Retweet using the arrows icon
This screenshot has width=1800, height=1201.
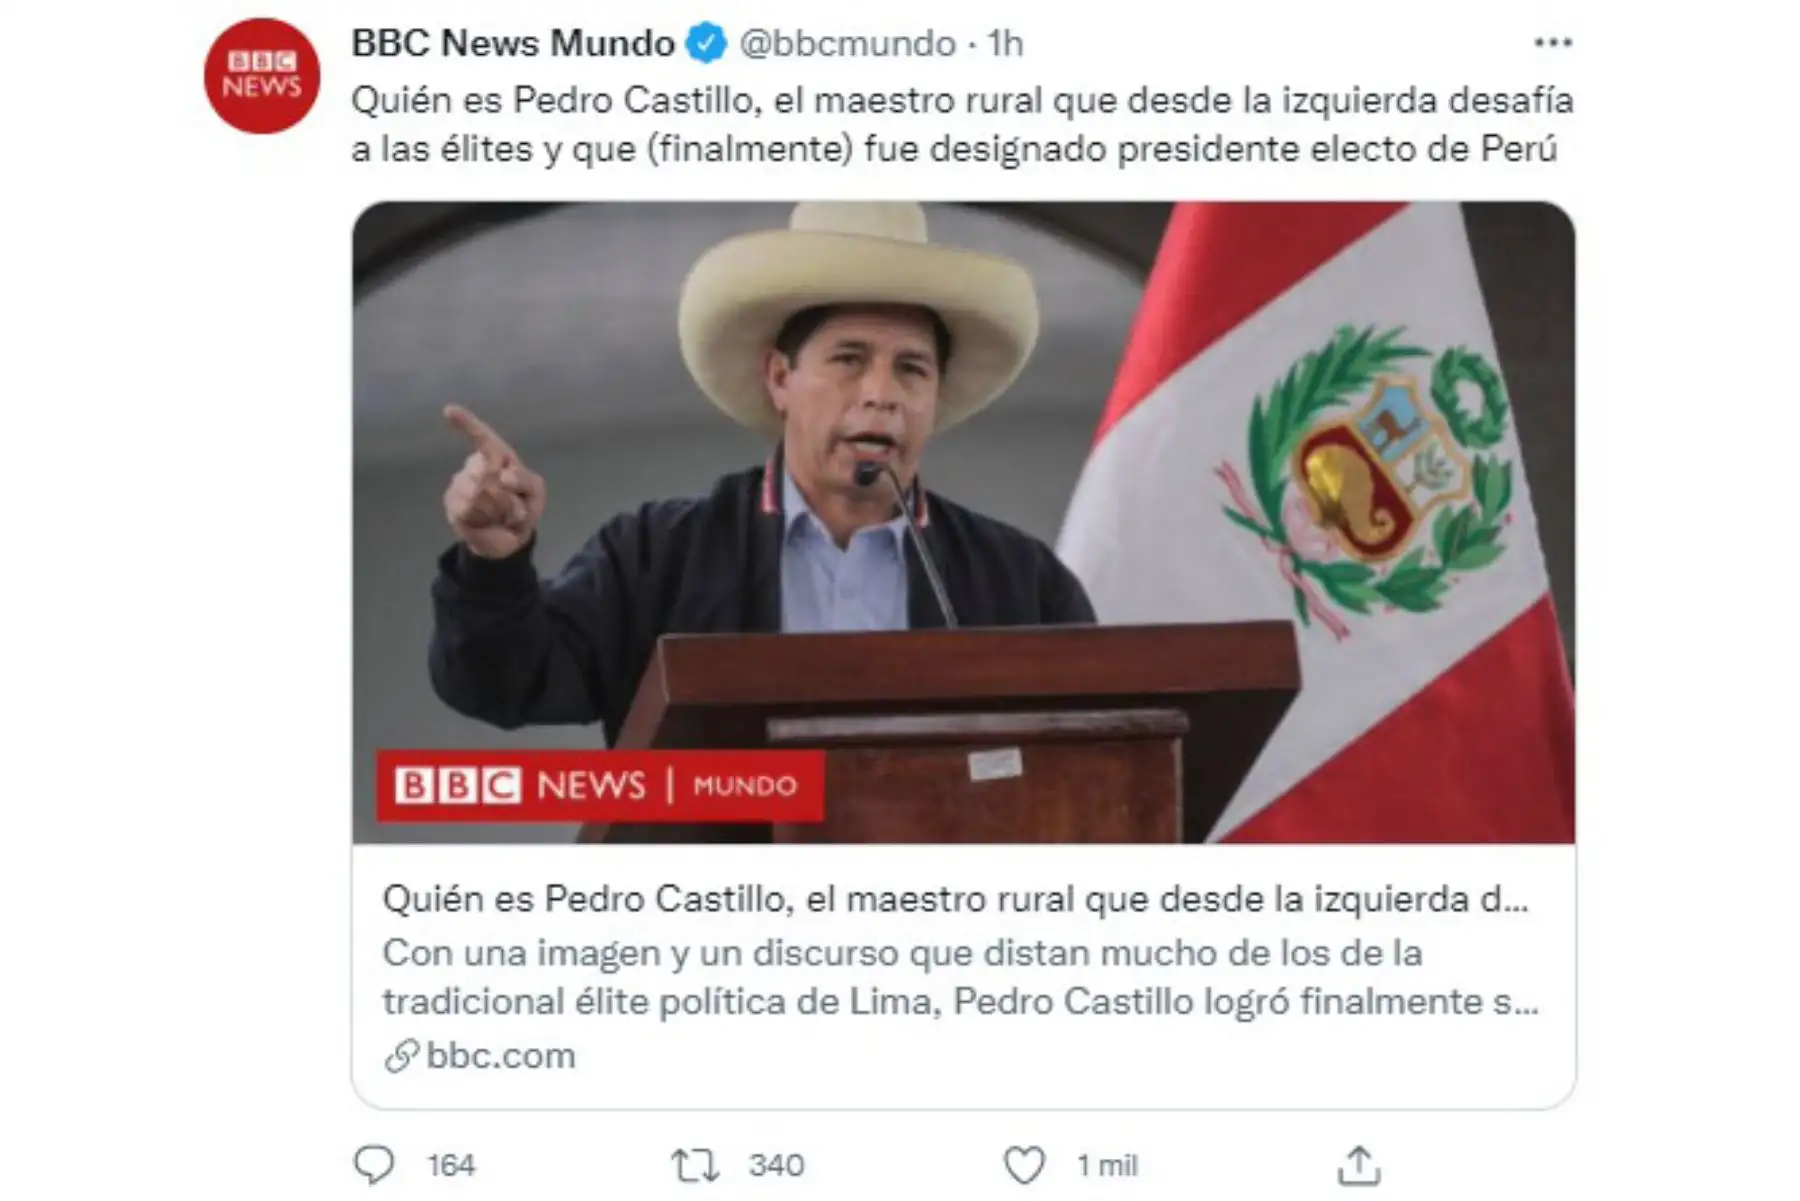point(694,1165)
